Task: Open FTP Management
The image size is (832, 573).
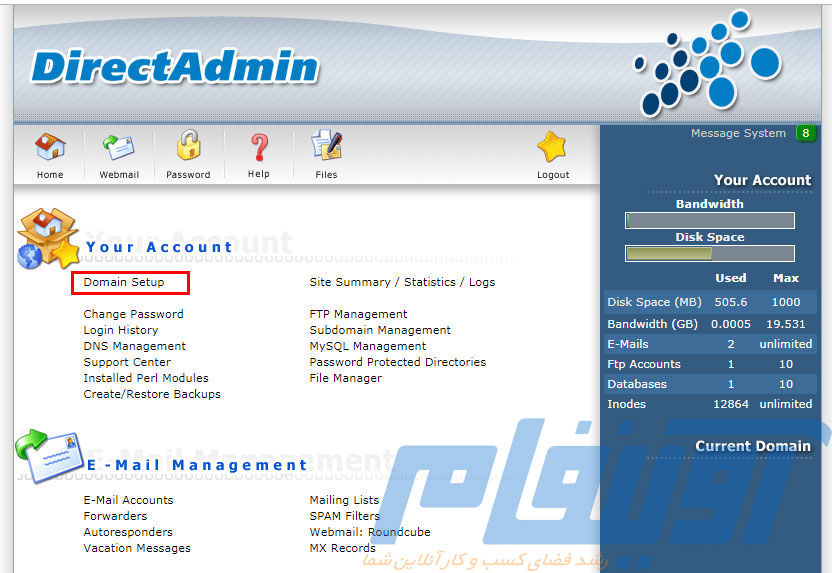Action: [358, 314]
